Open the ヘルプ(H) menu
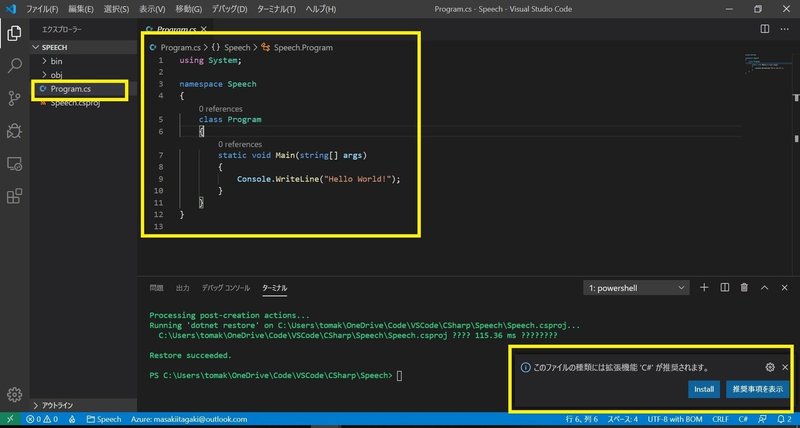The width and height of the screenshot is (800, 428). coord(320,9)
